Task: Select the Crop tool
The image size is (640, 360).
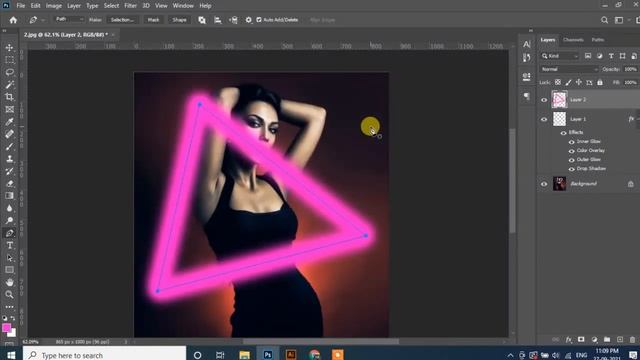Action: pyautogui.click(x=9, y=97)
